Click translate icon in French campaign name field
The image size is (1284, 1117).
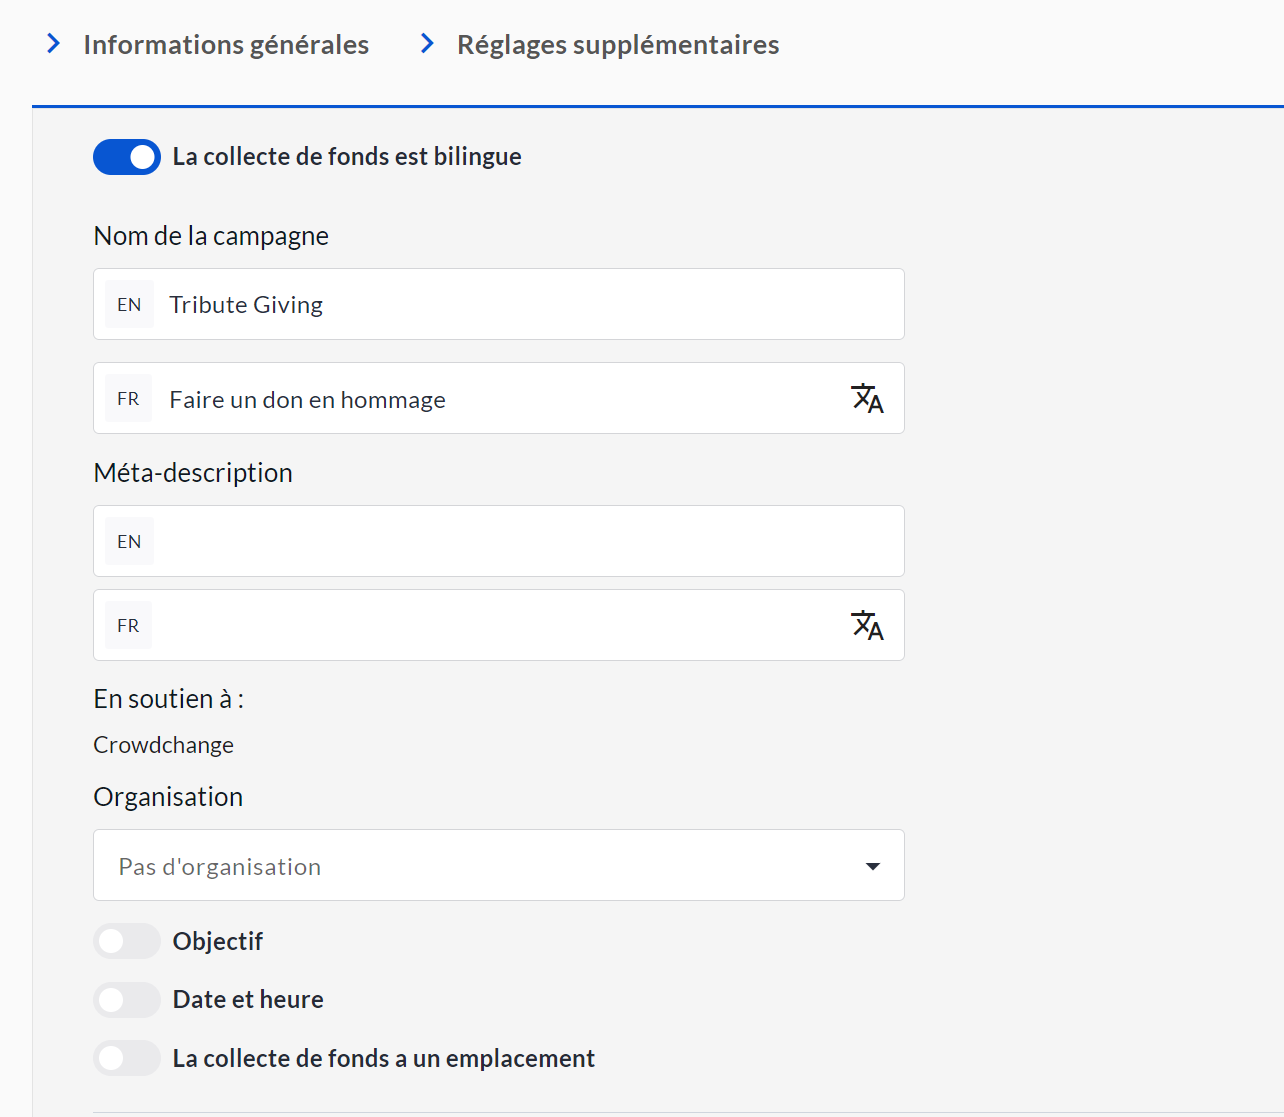867,398
